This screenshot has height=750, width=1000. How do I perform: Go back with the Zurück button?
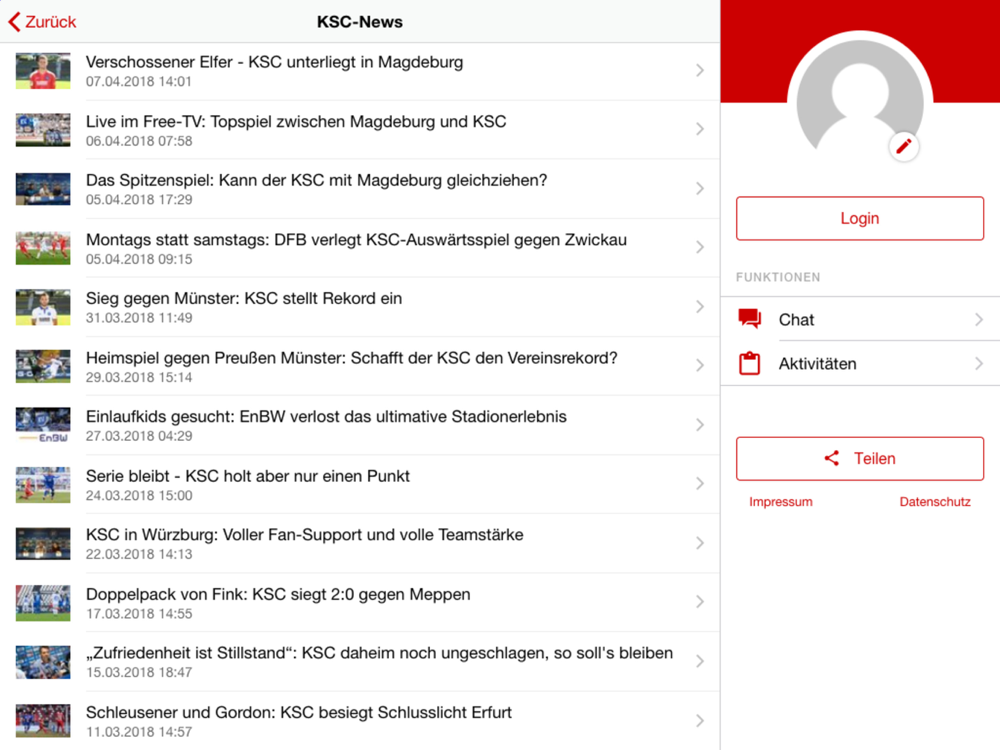point(42,22)
